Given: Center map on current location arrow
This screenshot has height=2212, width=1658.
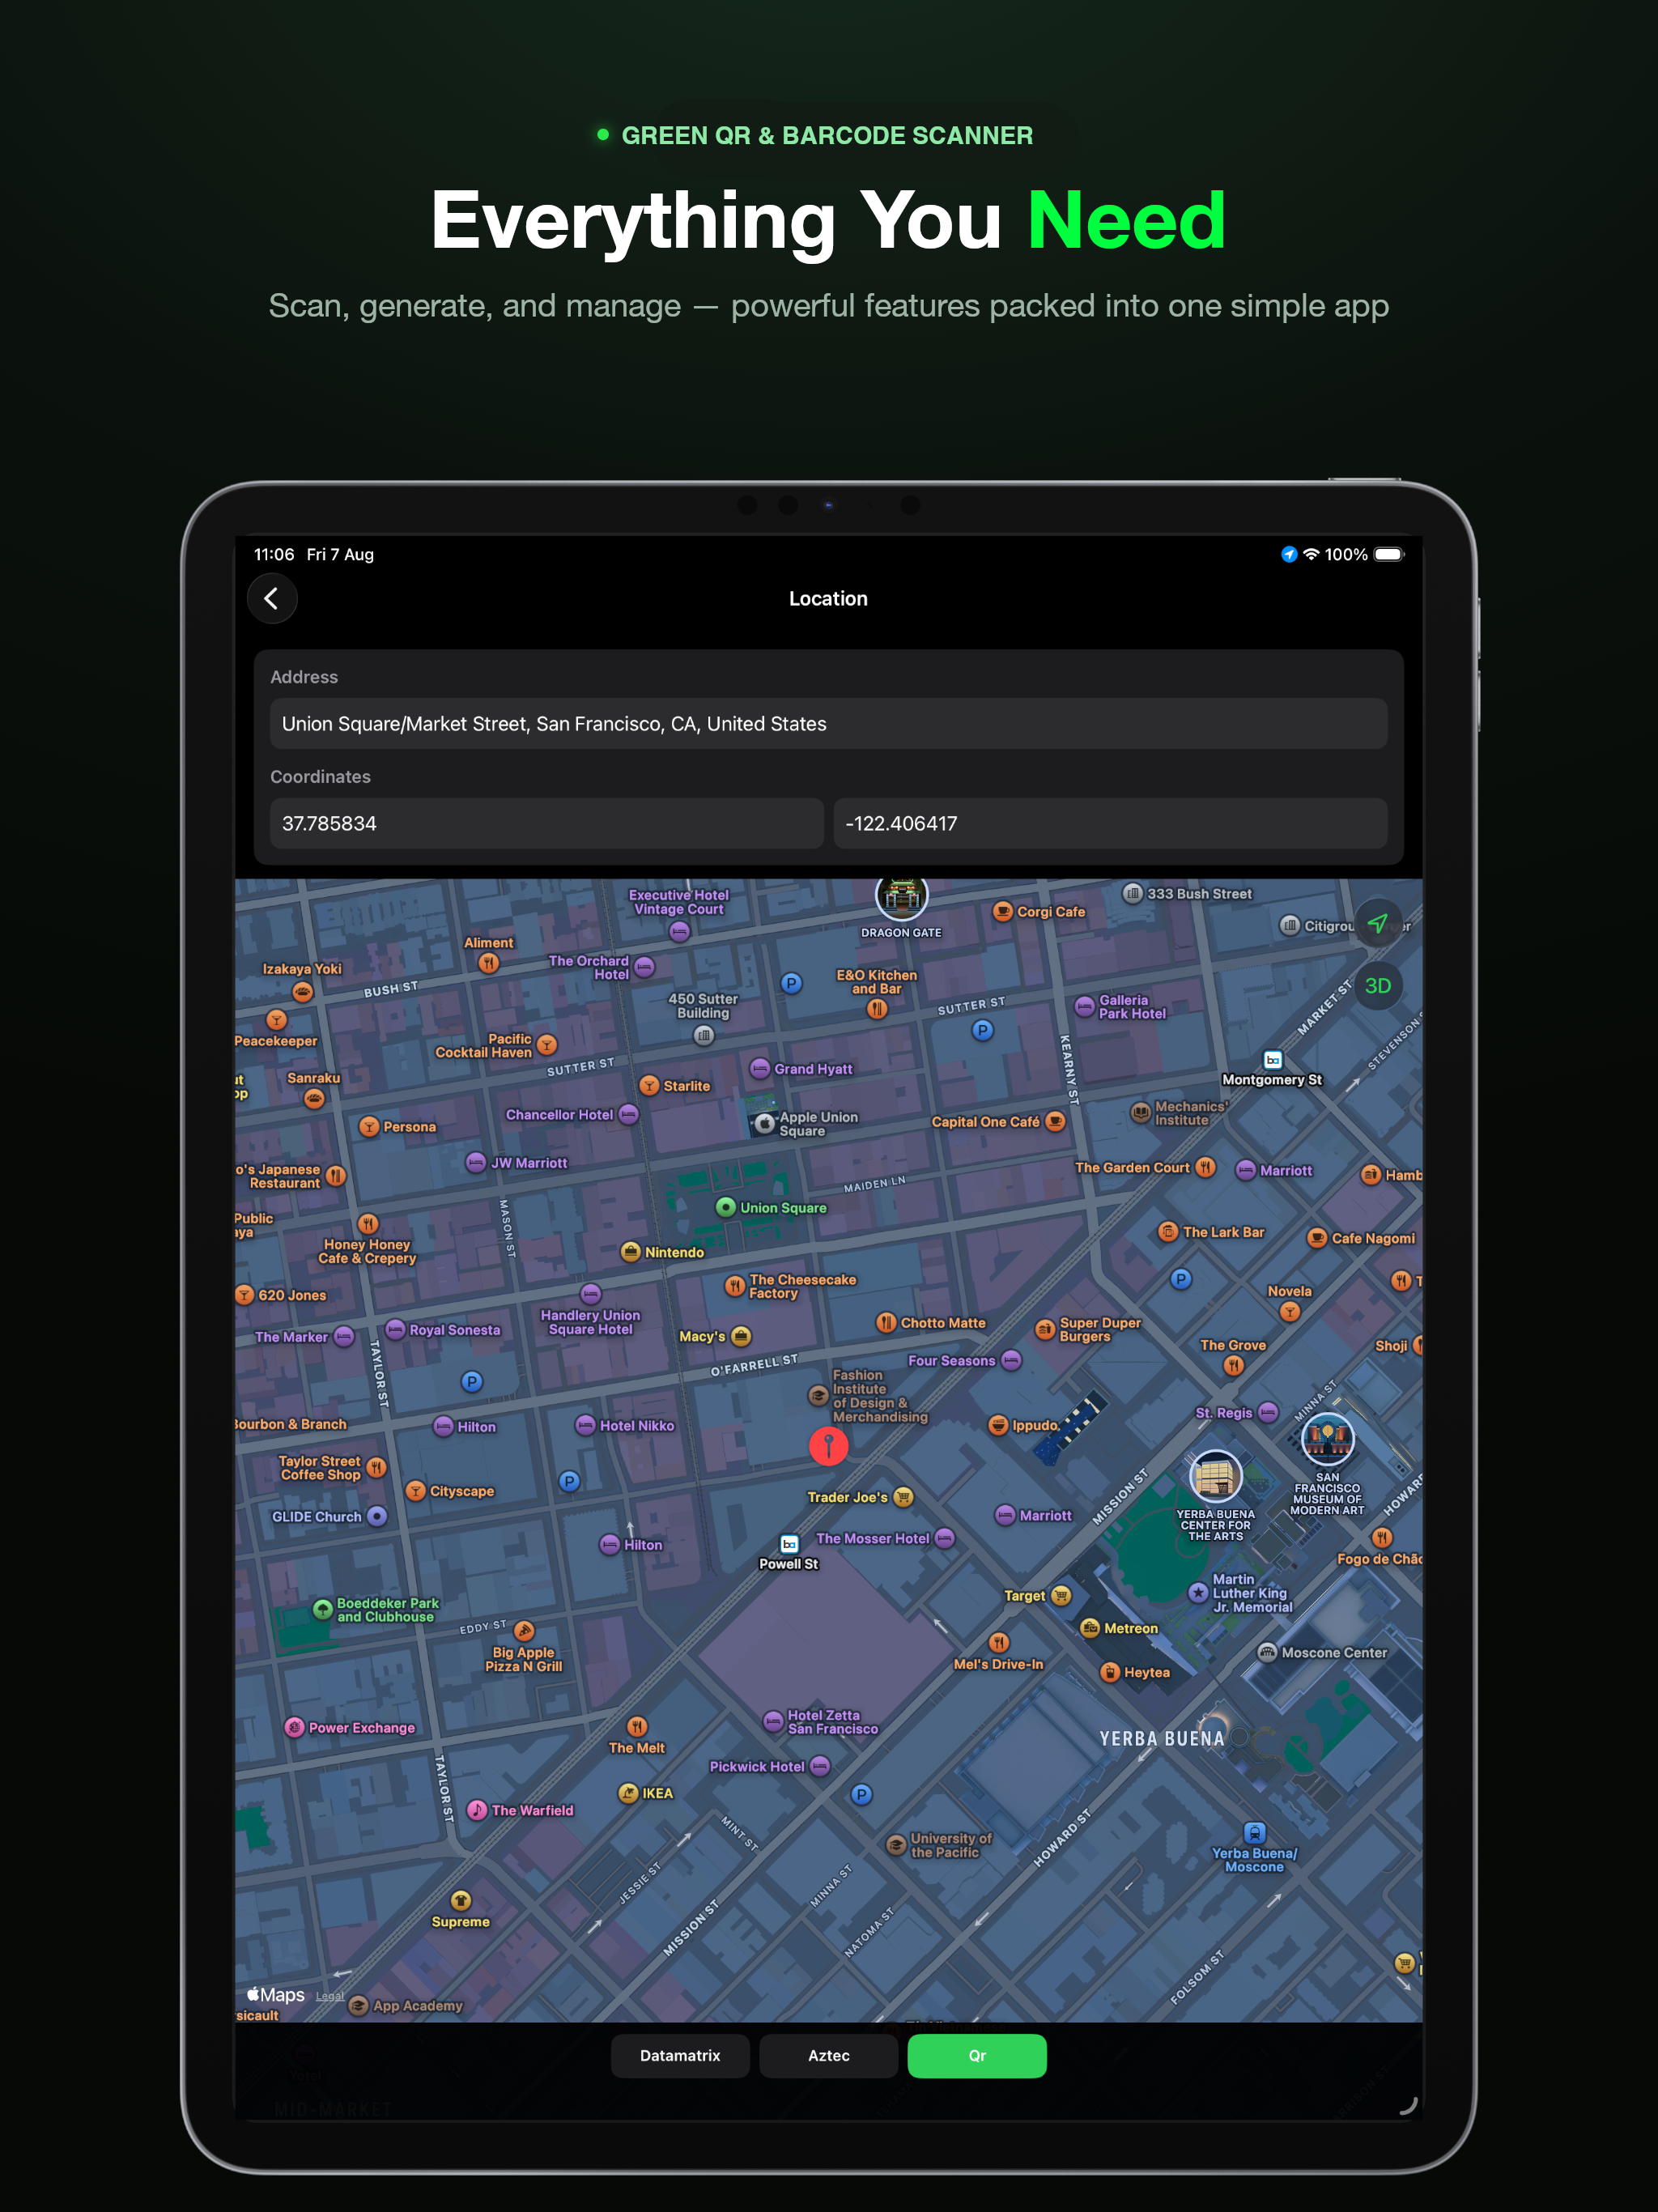Looking at the screenshot, I should (1378, 923).
